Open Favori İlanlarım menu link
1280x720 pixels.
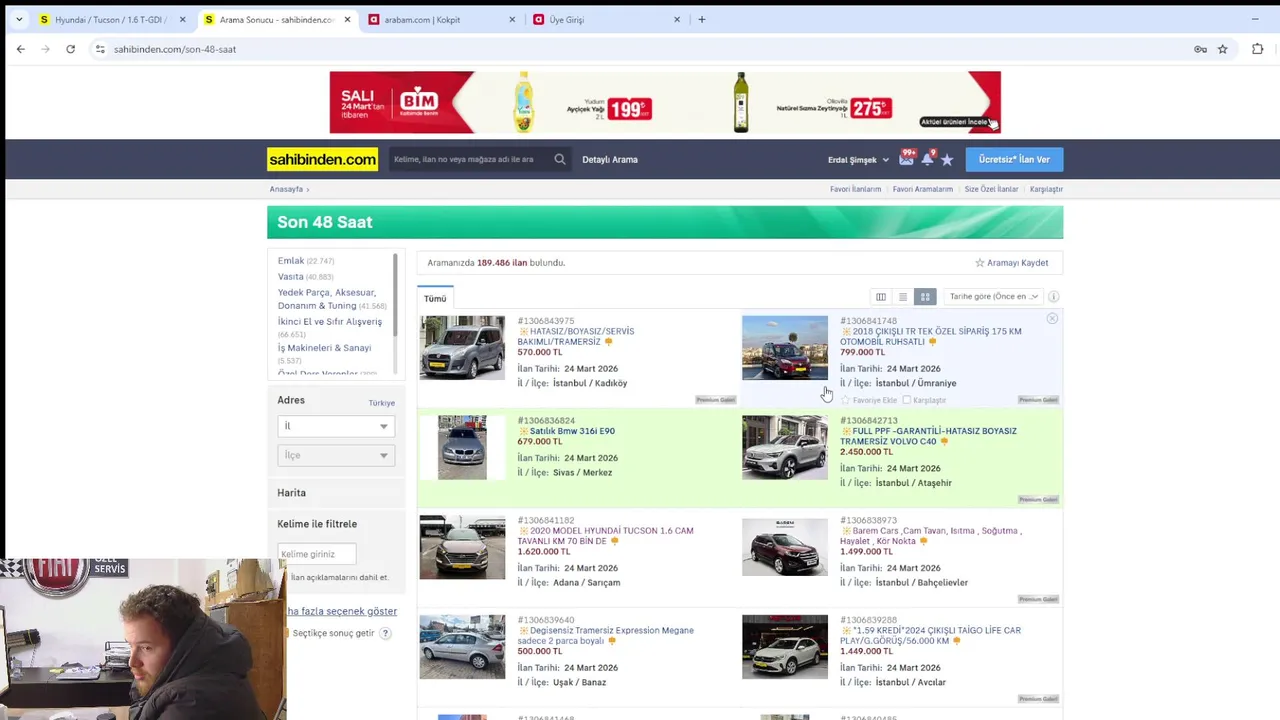coord(855,189)
